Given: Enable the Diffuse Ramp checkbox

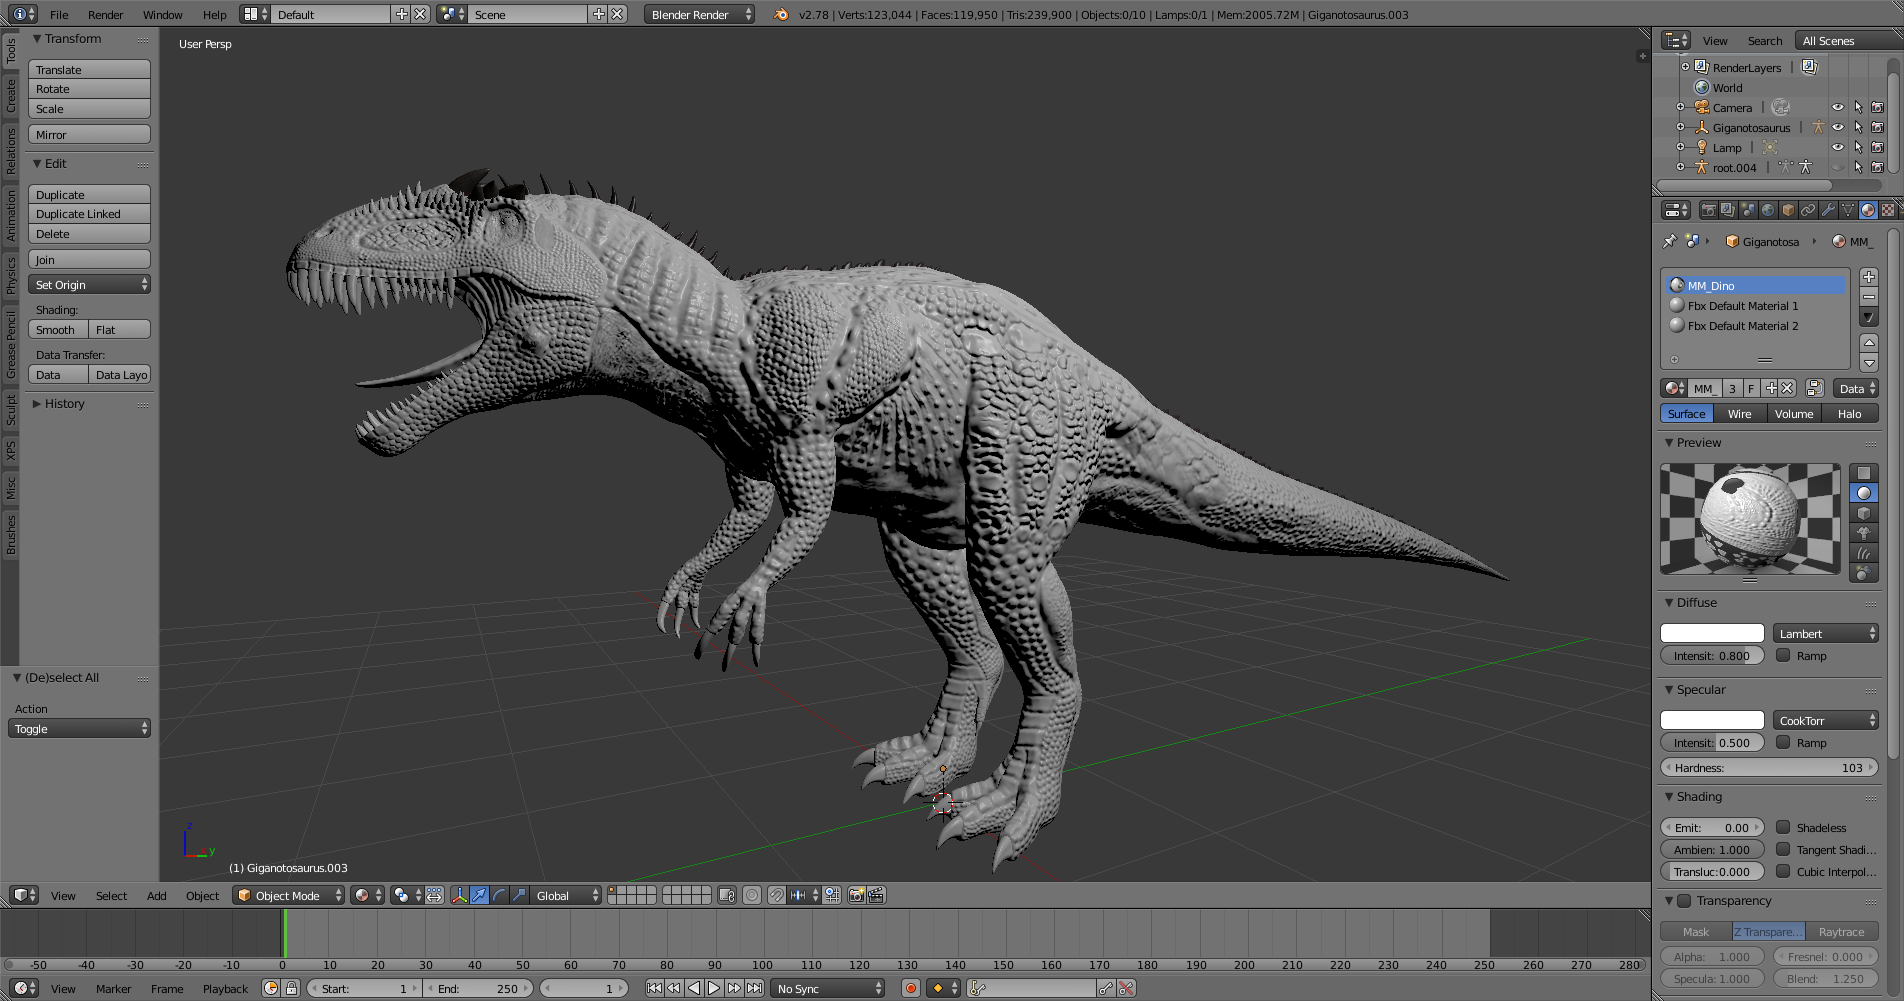Looking at the screenshot, I should pos(1783,655).
